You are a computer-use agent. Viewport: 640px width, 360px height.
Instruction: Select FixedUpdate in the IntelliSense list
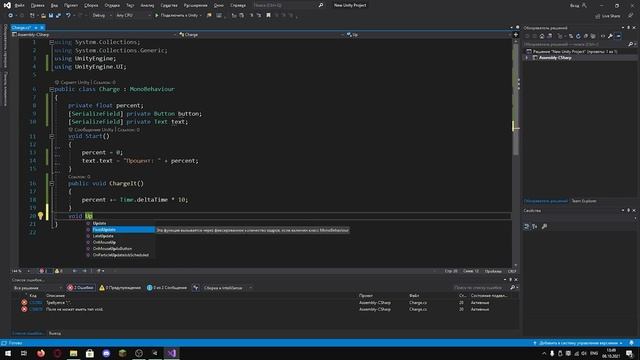[120, 230]
